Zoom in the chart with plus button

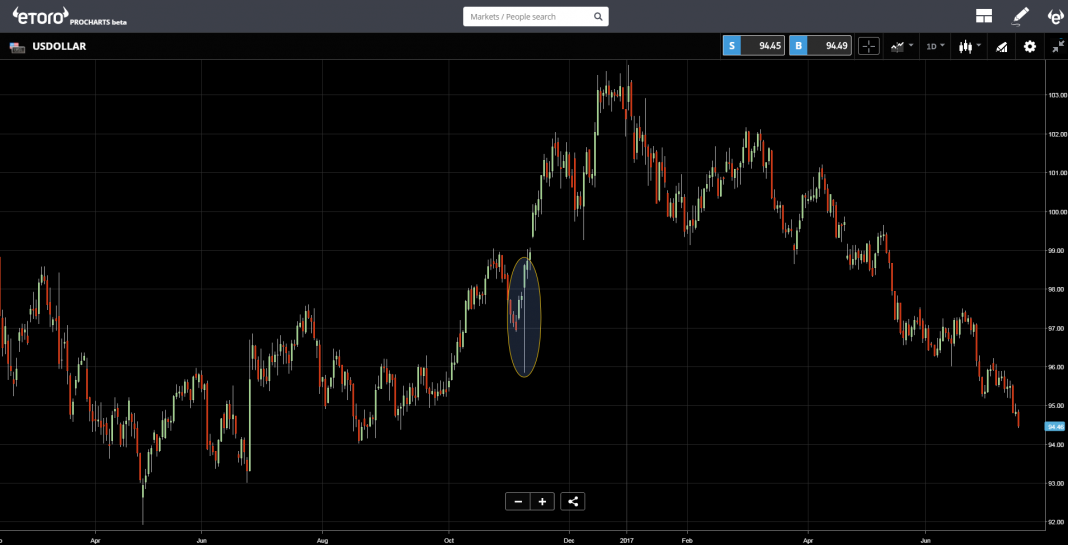coord(542,501)
